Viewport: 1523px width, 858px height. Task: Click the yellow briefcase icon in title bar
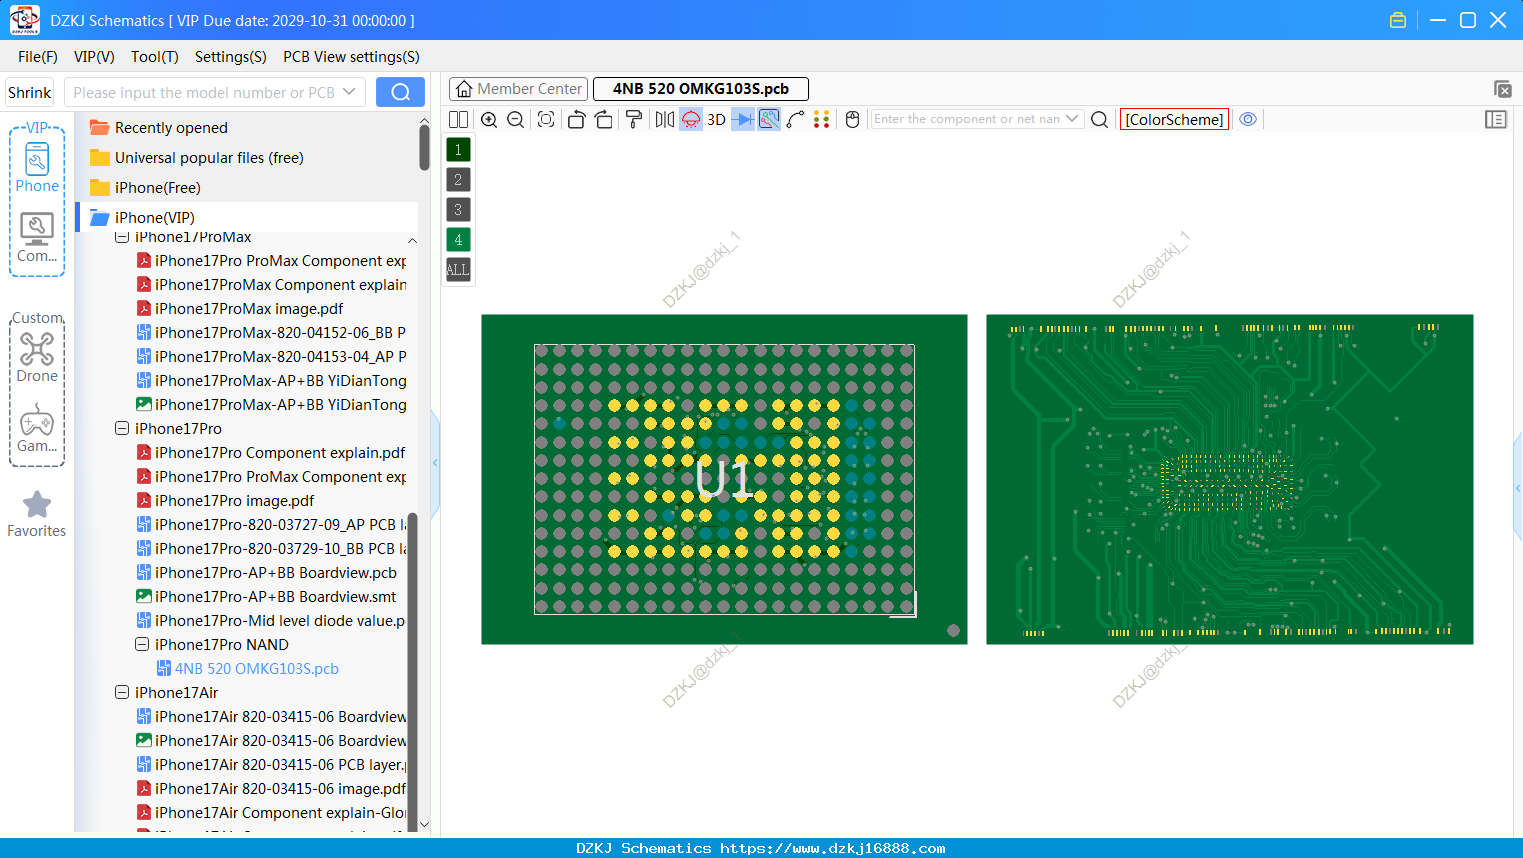click(1398, 20)
